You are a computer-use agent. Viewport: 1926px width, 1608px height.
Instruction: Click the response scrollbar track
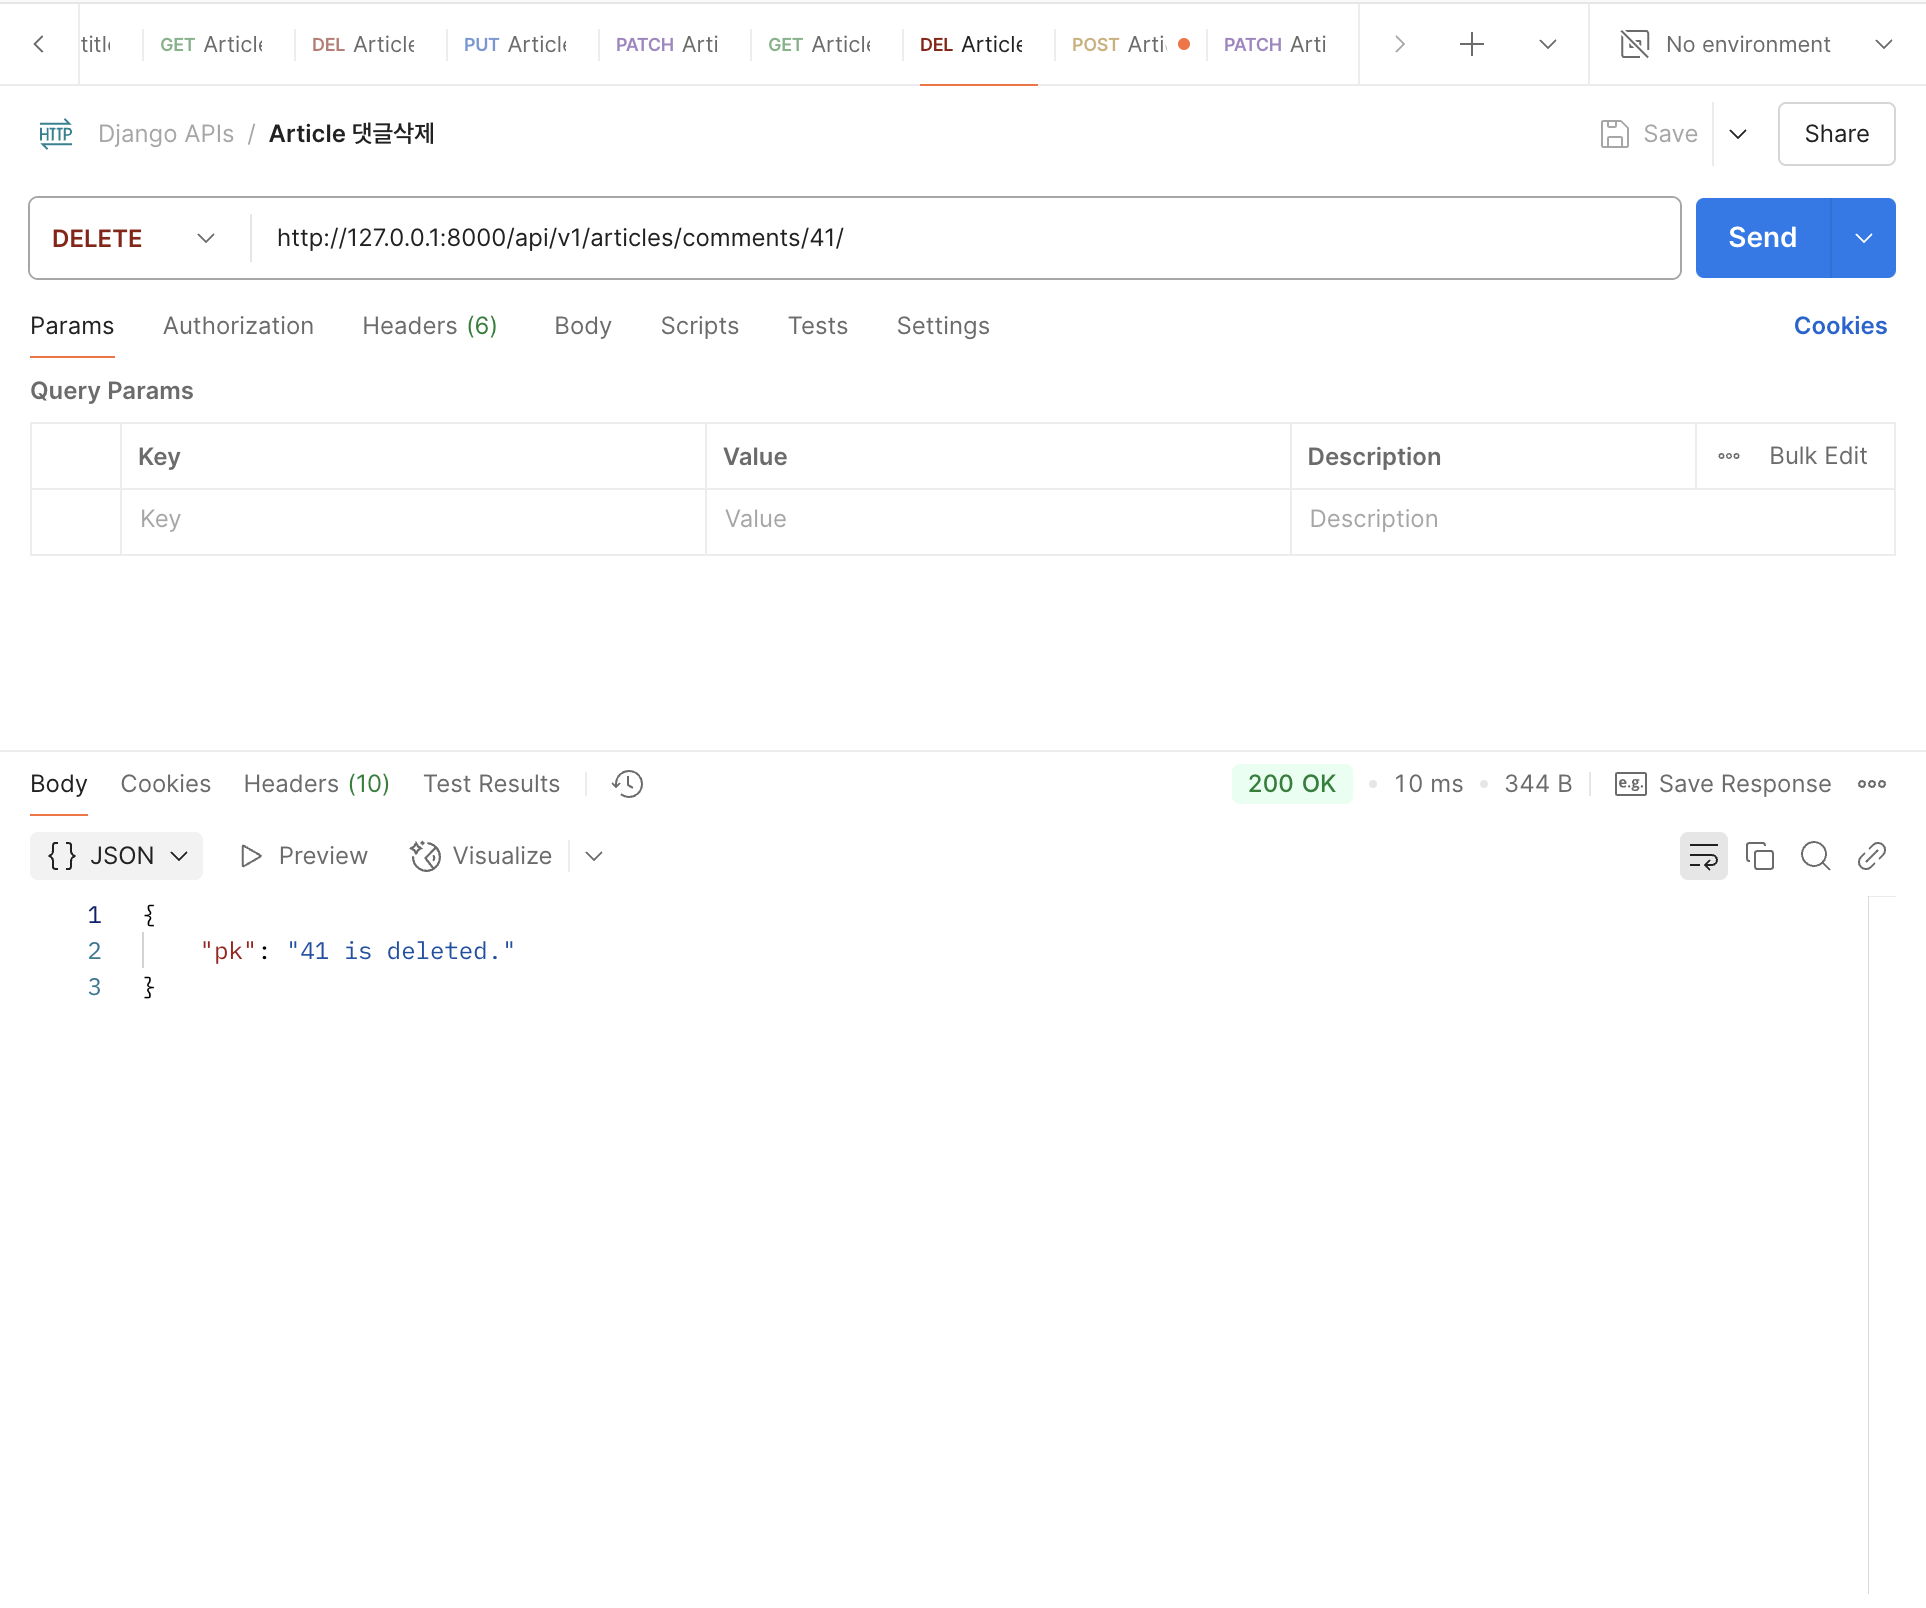click(1881, 1245)
